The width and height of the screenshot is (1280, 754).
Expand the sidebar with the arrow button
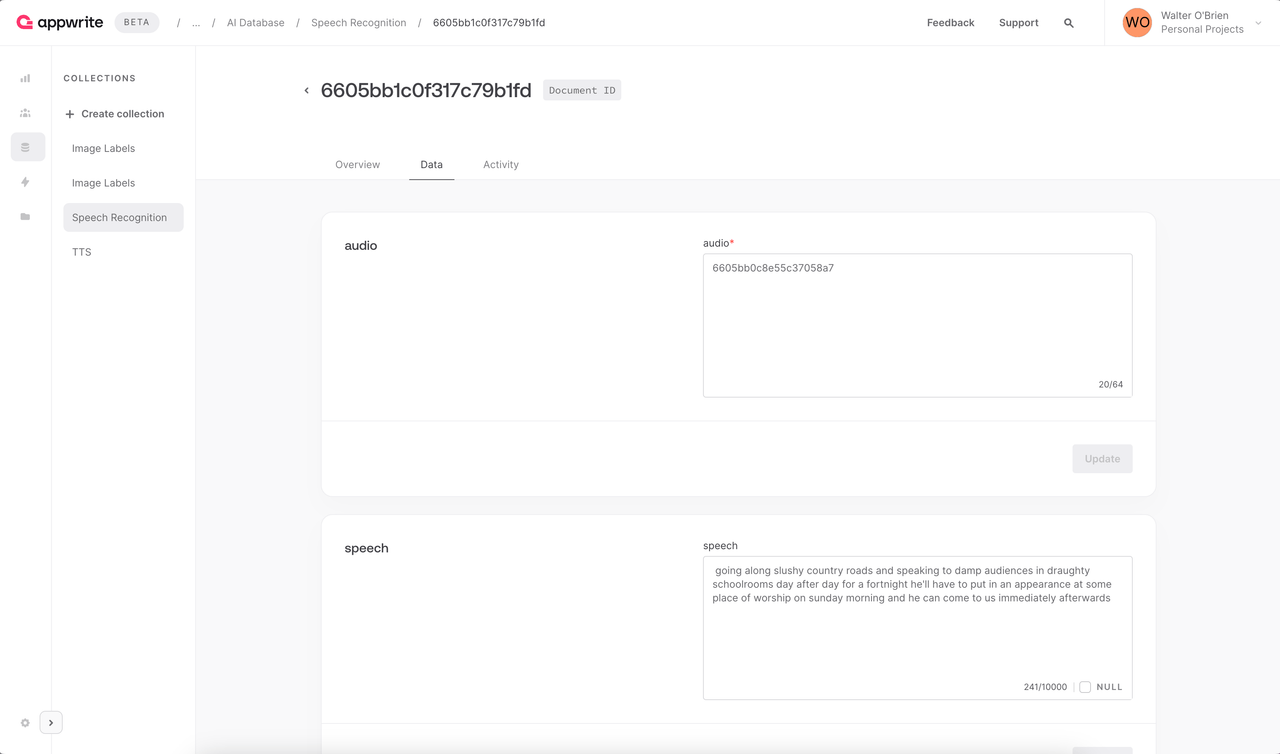[51, 722]
